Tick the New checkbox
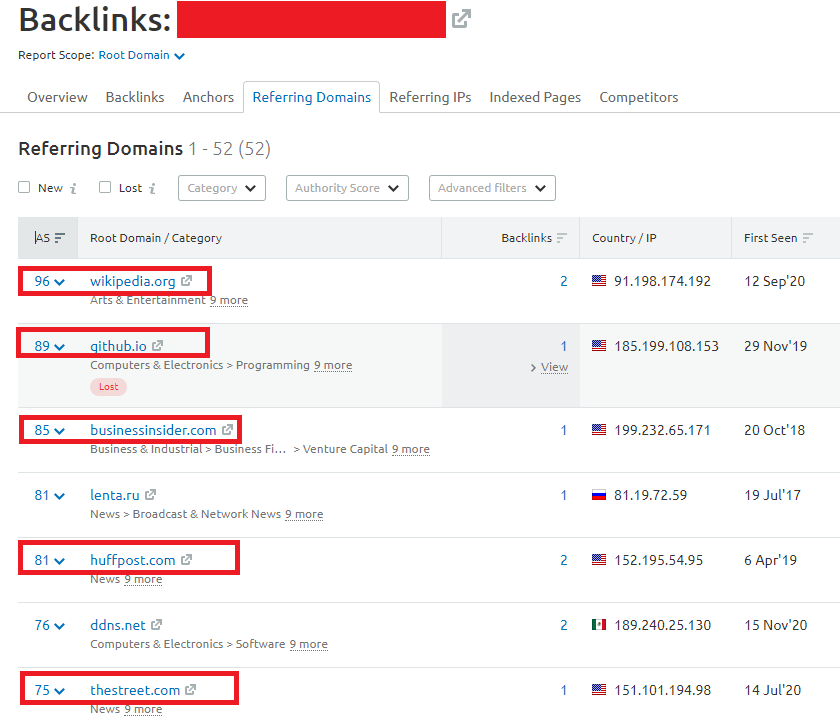The width and height of the screenshot is (840, 716). click(x=24, y=187)
